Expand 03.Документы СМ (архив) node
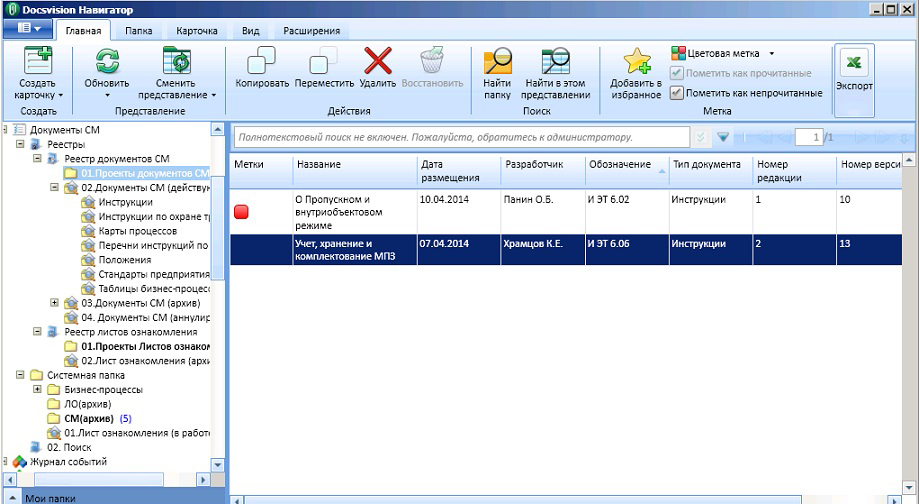 tap(55, 303)
